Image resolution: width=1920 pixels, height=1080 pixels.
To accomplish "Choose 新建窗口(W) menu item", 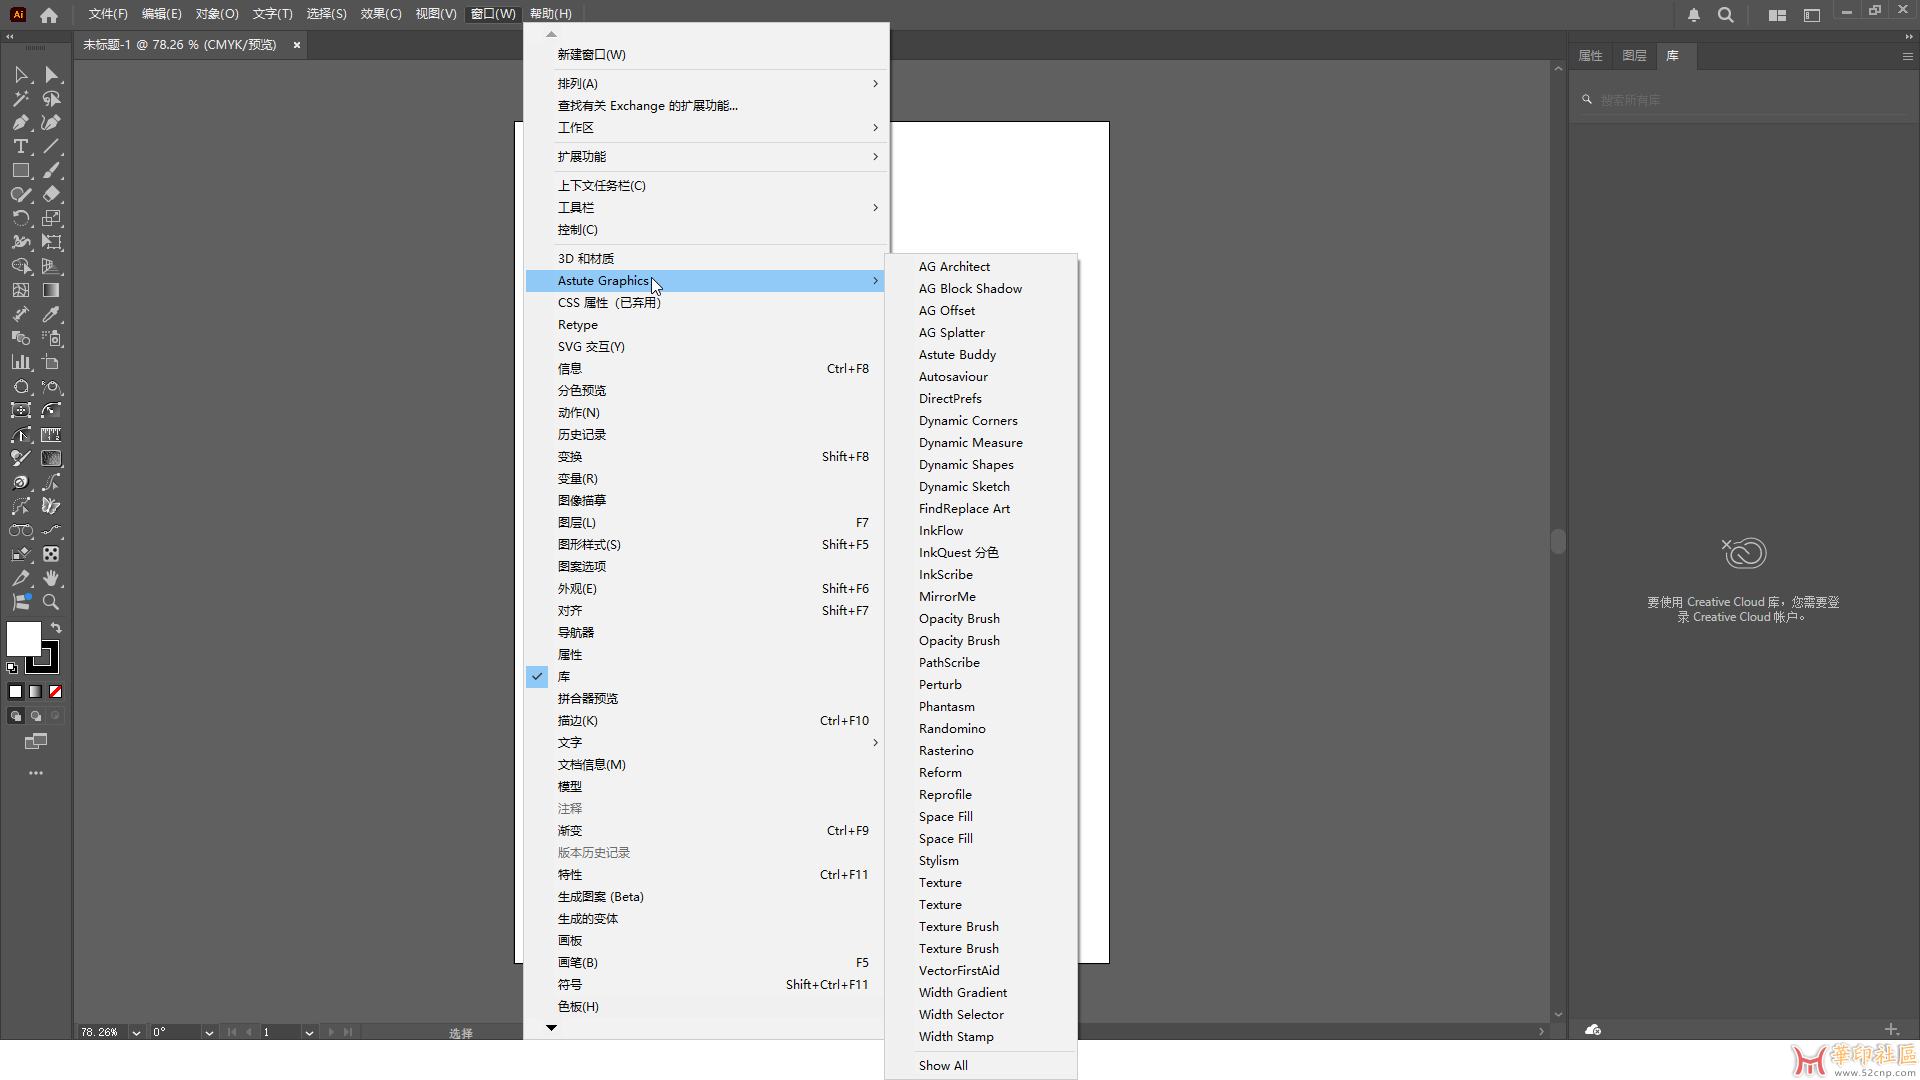I will (x=705, y=55).
